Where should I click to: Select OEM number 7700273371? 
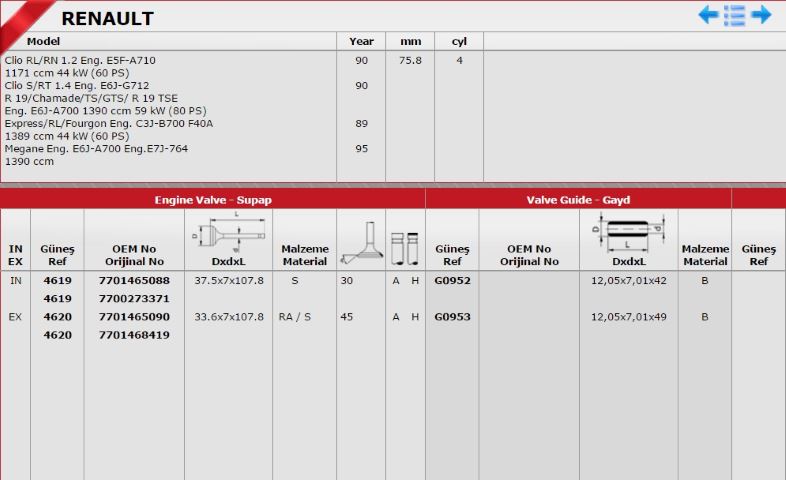(x=134, y=299)
